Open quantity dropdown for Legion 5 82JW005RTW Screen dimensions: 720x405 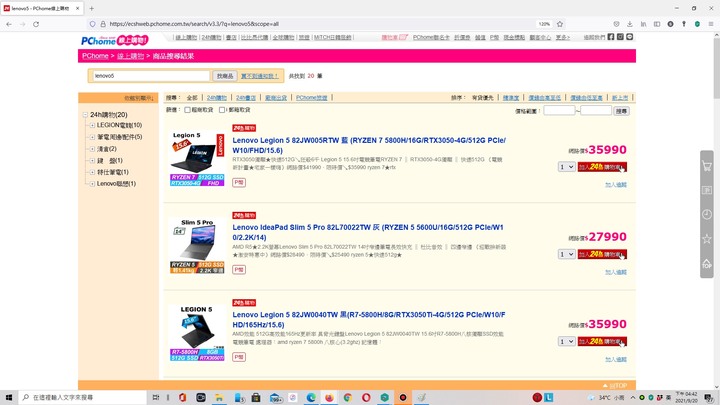coord(567,167)
